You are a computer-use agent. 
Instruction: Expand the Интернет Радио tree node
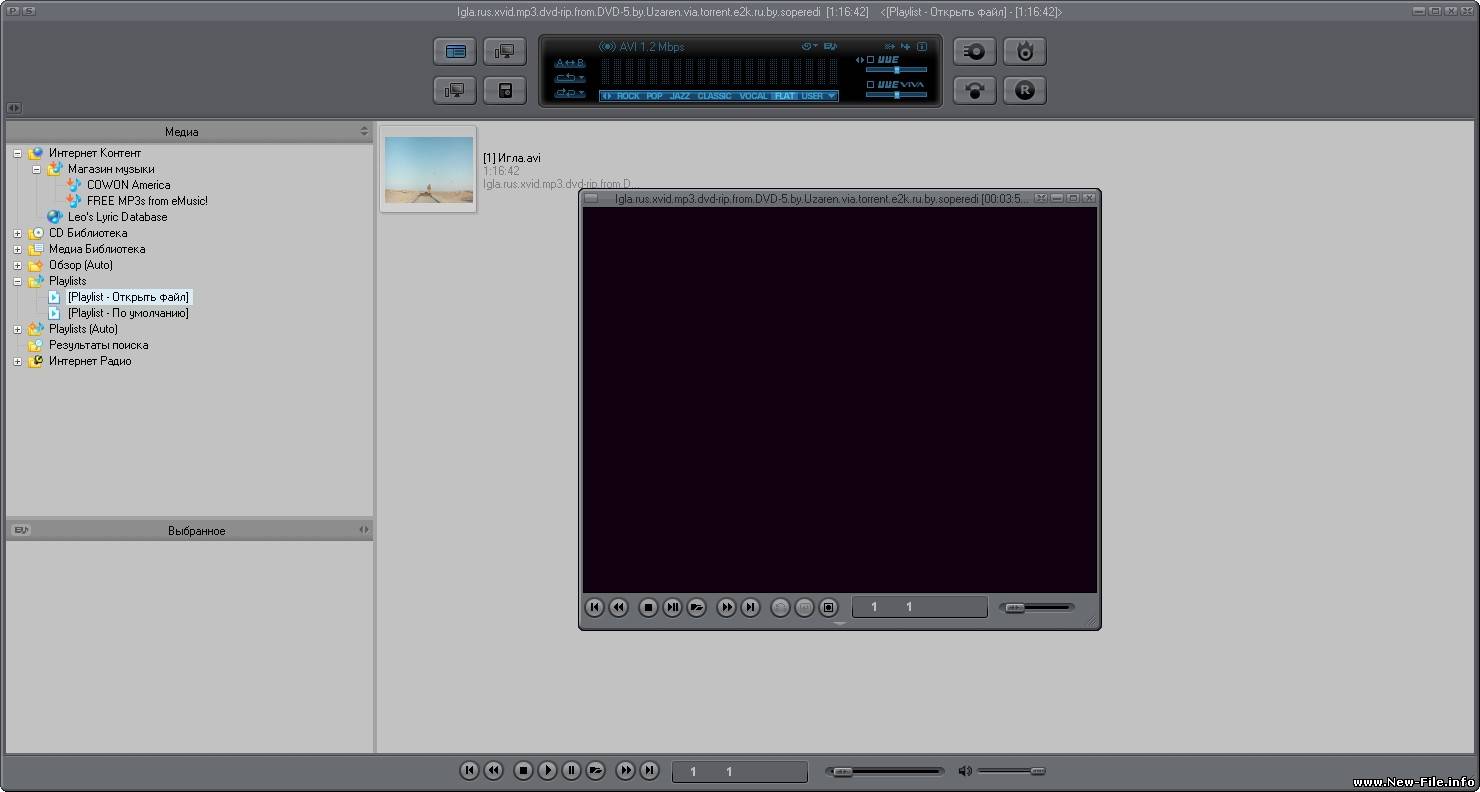click(x=18, y=361)
